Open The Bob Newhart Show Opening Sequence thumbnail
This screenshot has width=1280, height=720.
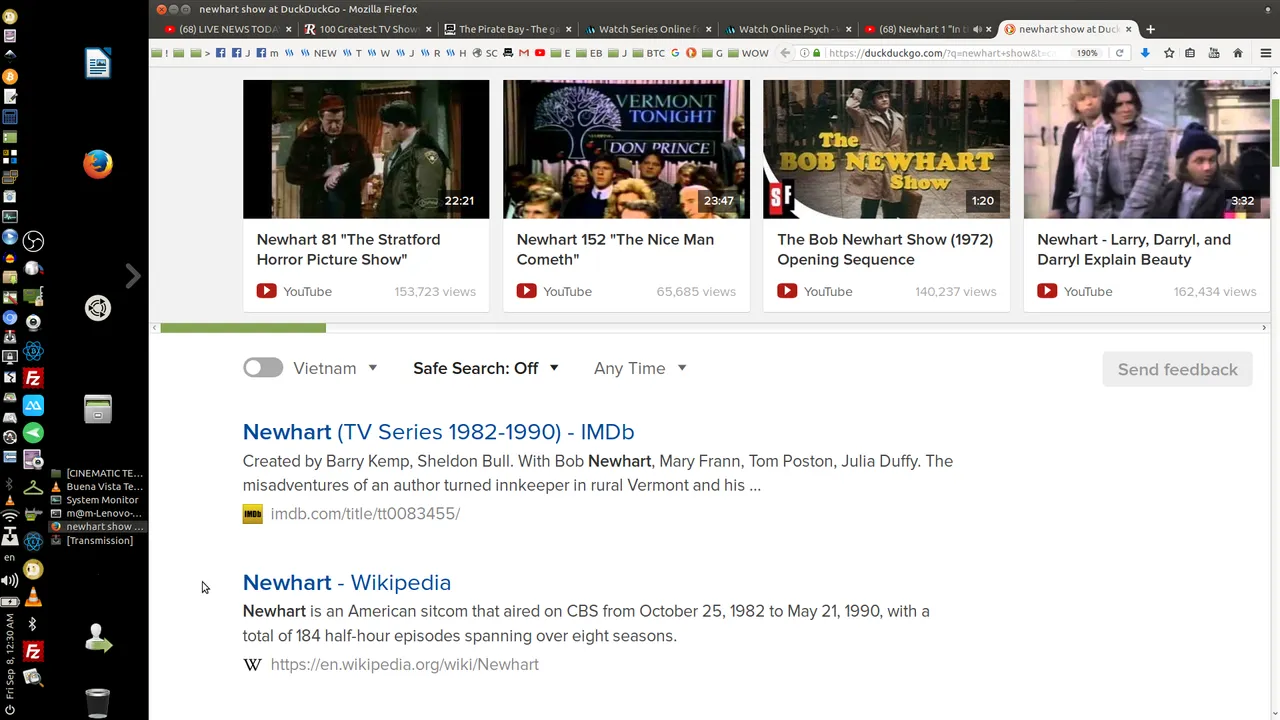point(886,149)
